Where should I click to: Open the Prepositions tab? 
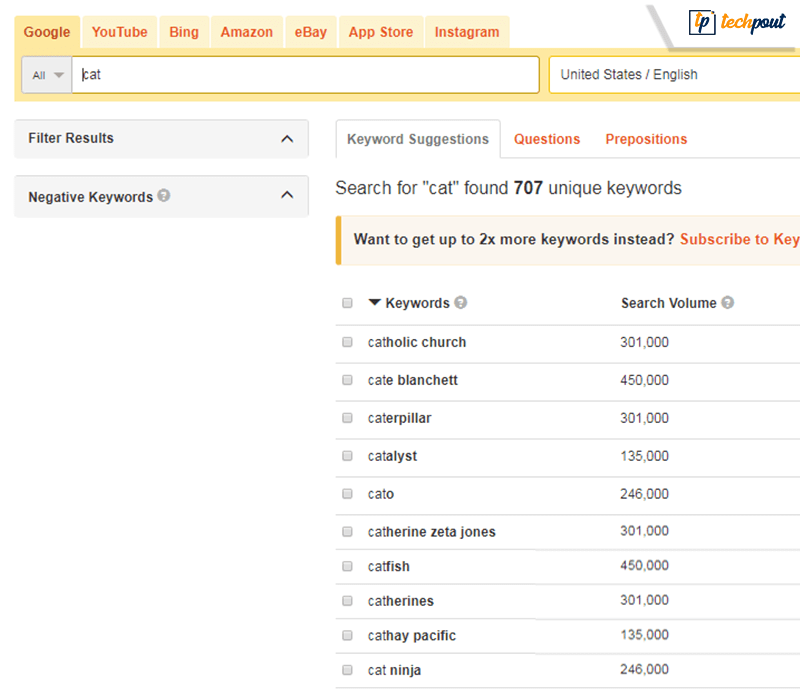tap(646, 139)
